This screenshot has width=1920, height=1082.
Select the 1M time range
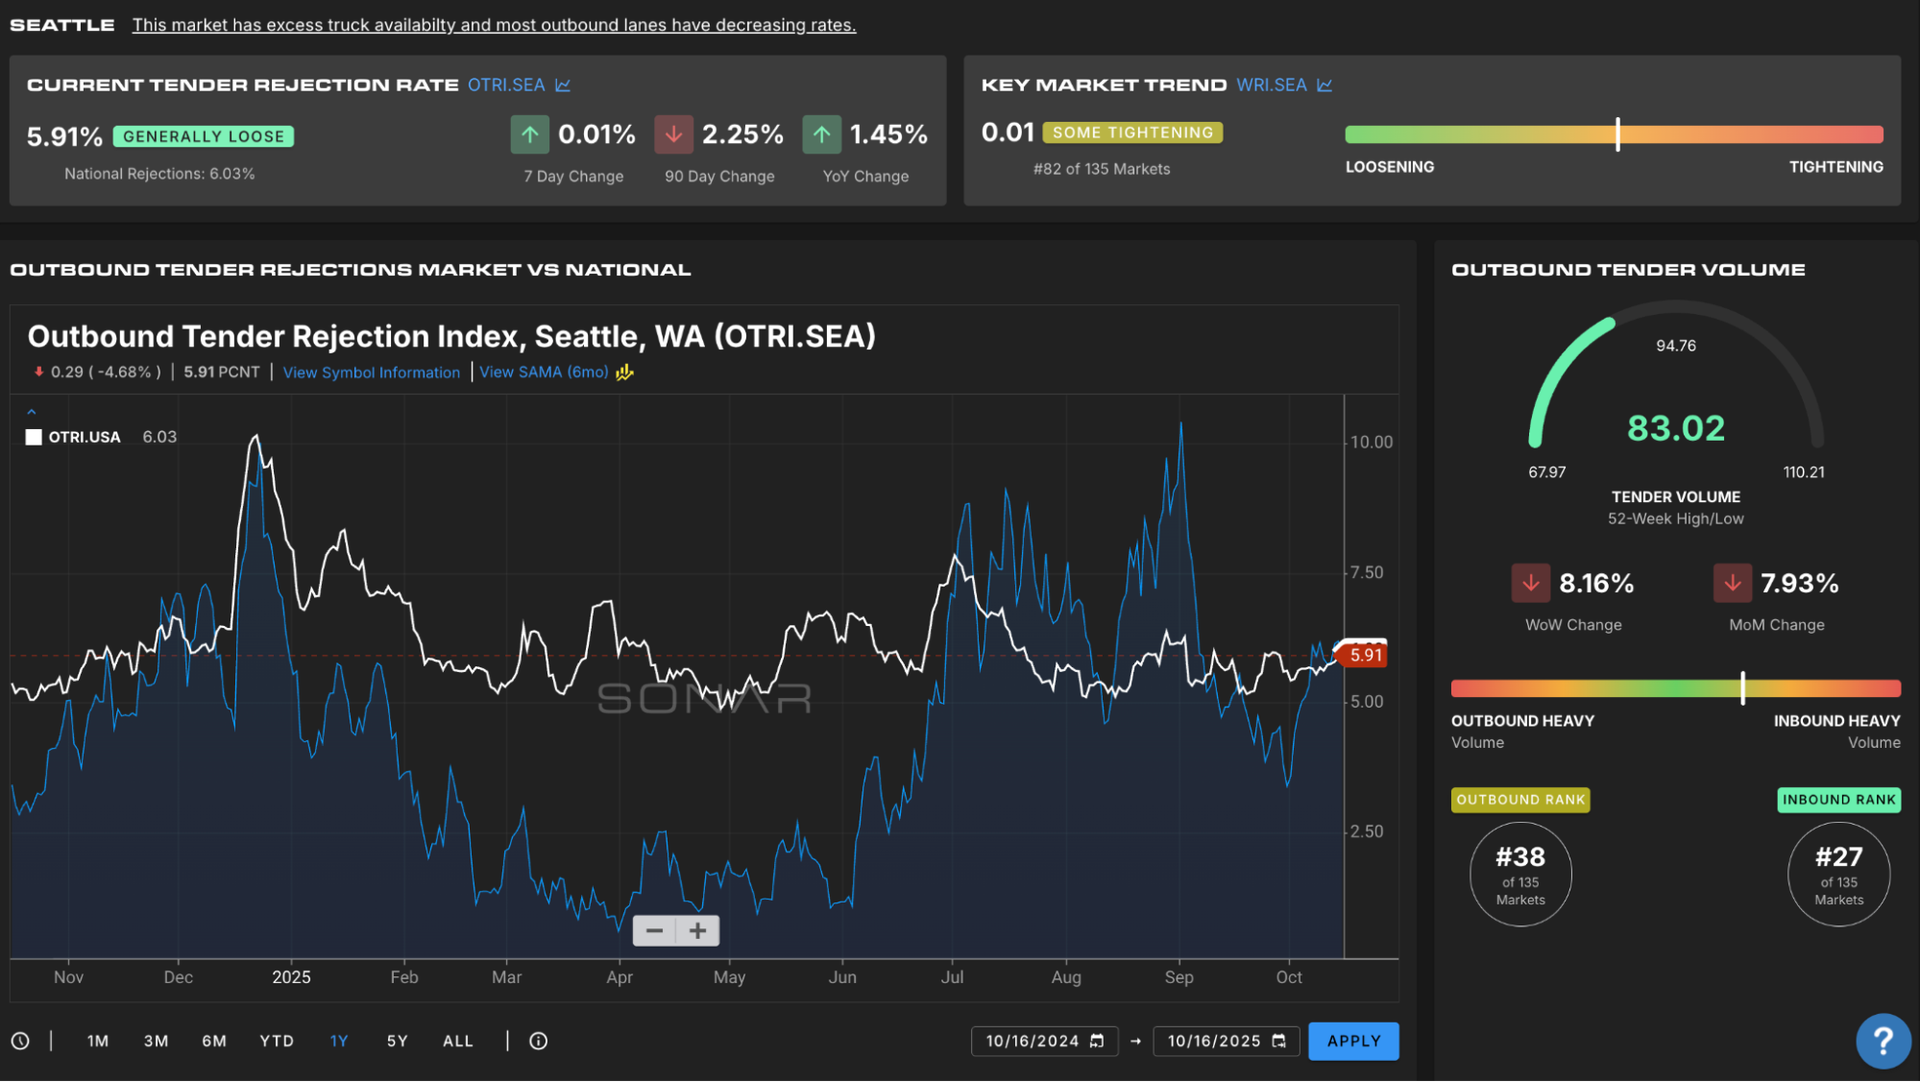pyautogui.click(x=97, y=1041)
